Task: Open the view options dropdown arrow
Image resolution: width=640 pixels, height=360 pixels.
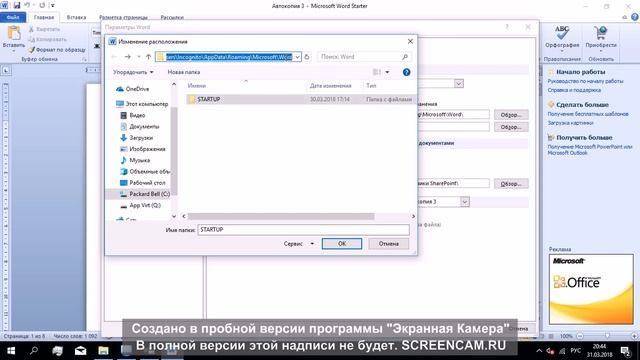Action: click(387, 72)
